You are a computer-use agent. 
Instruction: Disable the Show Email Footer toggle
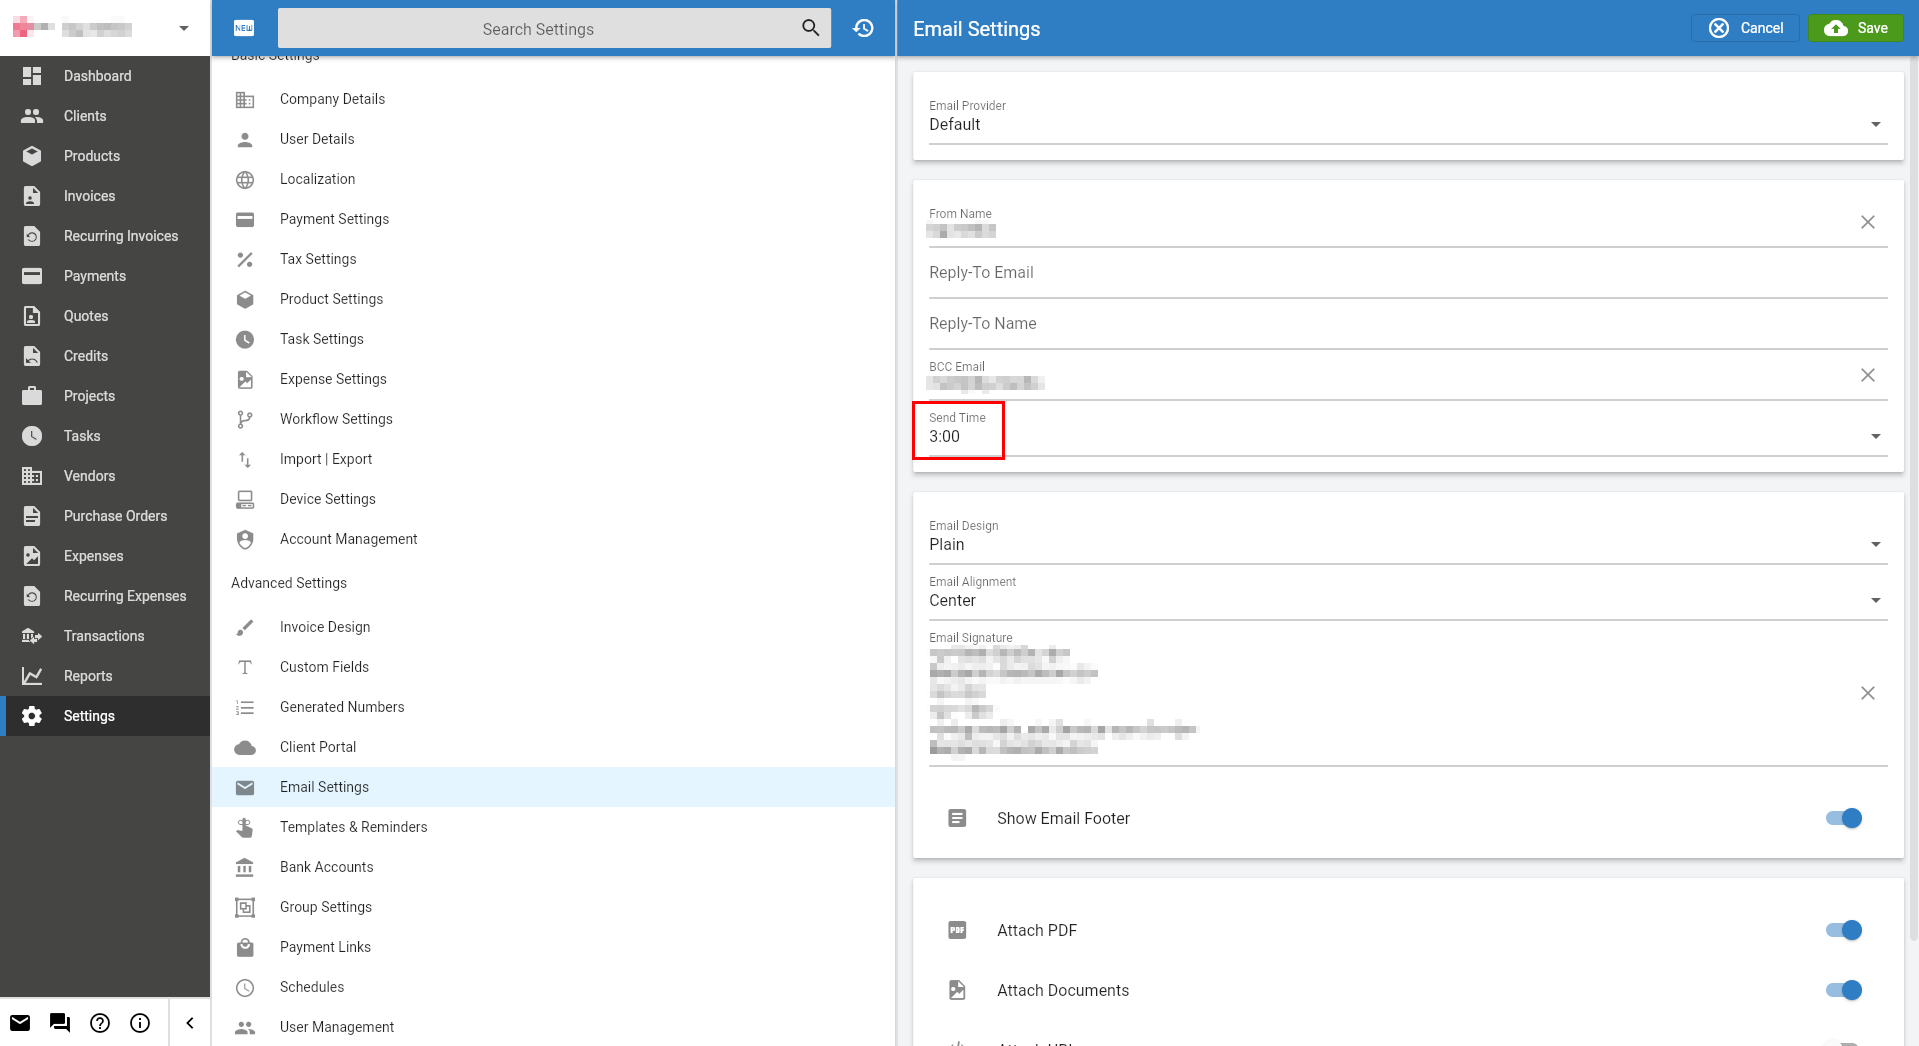click(1842, 818)
